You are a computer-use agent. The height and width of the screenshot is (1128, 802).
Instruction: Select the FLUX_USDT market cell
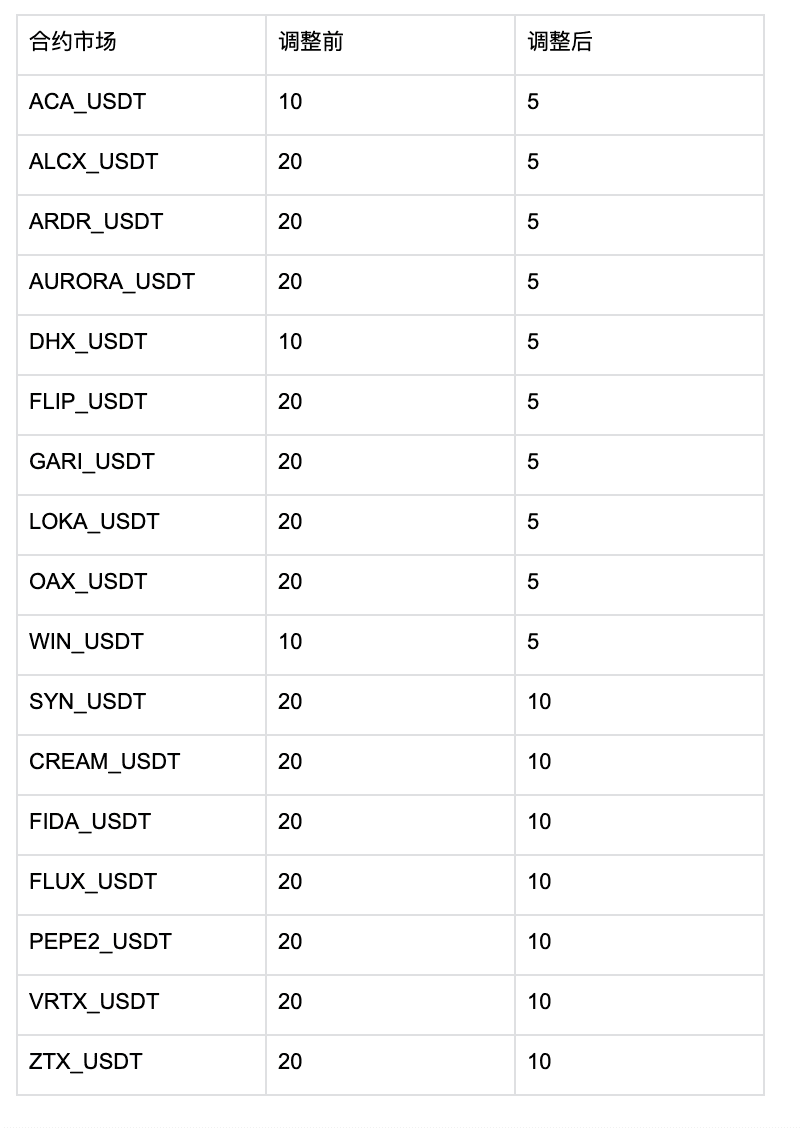[93, 882]
